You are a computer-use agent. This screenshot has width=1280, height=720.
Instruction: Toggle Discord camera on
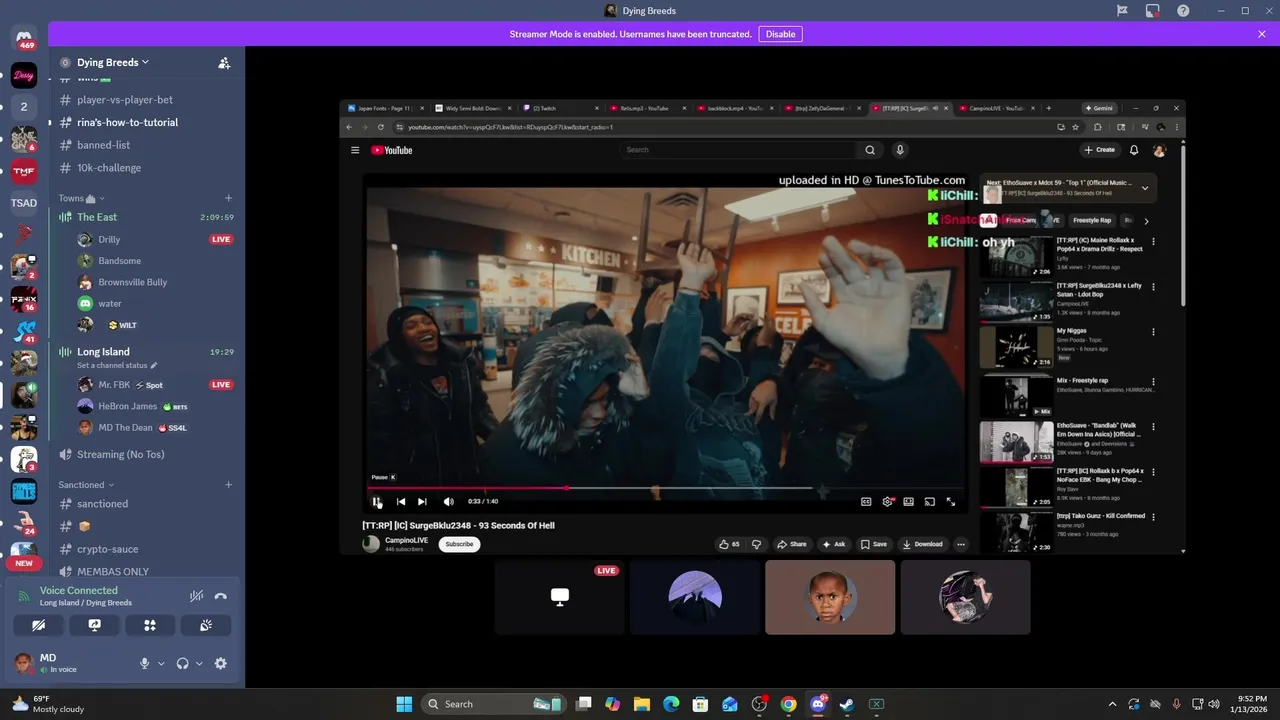pyautogui.click(x=38, y=625)
